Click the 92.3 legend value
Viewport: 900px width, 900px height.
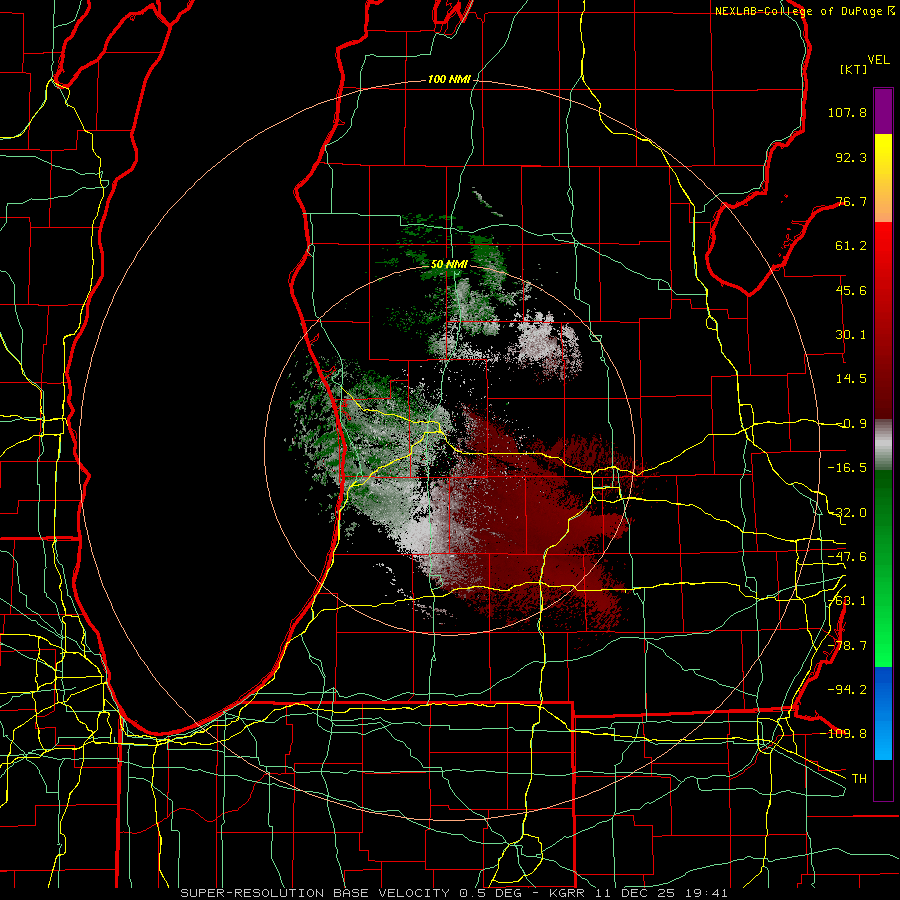(x=851, y=157)
